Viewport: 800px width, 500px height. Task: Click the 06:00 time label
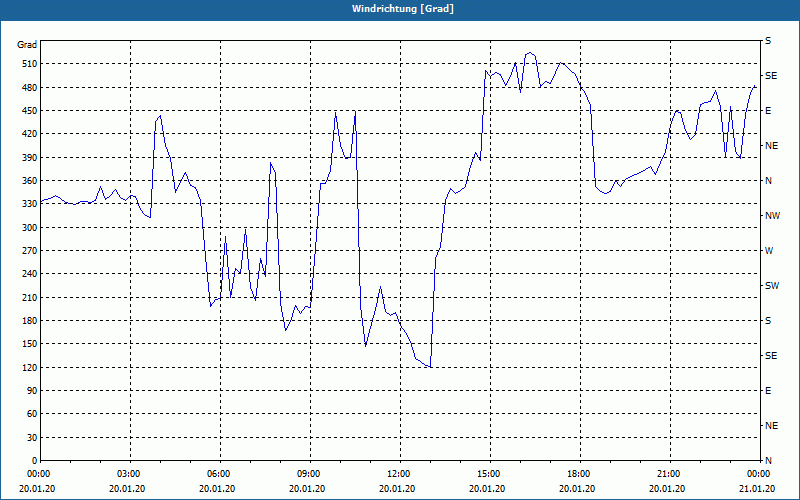220,474
